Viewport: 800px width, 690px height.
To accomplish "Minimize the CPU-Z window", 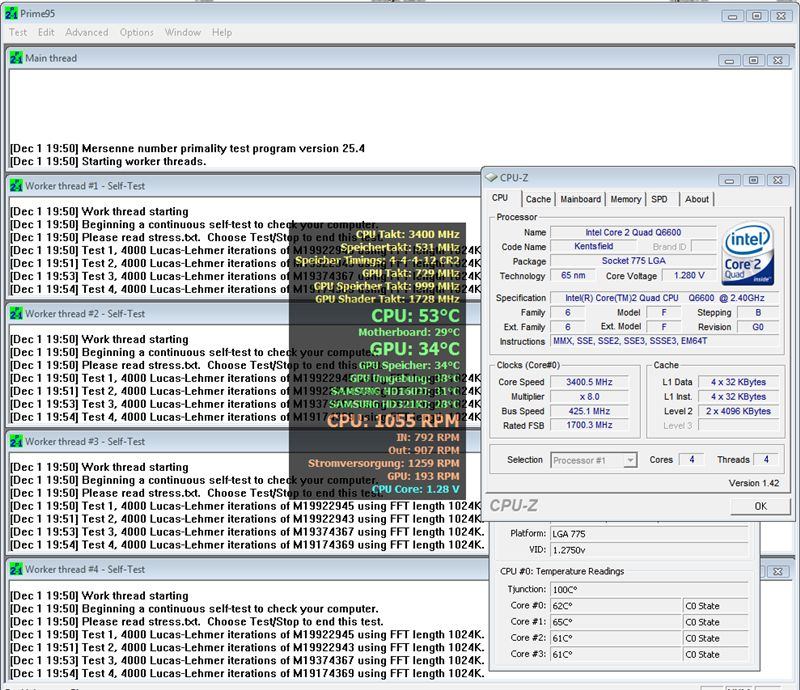I will [729, 180].
